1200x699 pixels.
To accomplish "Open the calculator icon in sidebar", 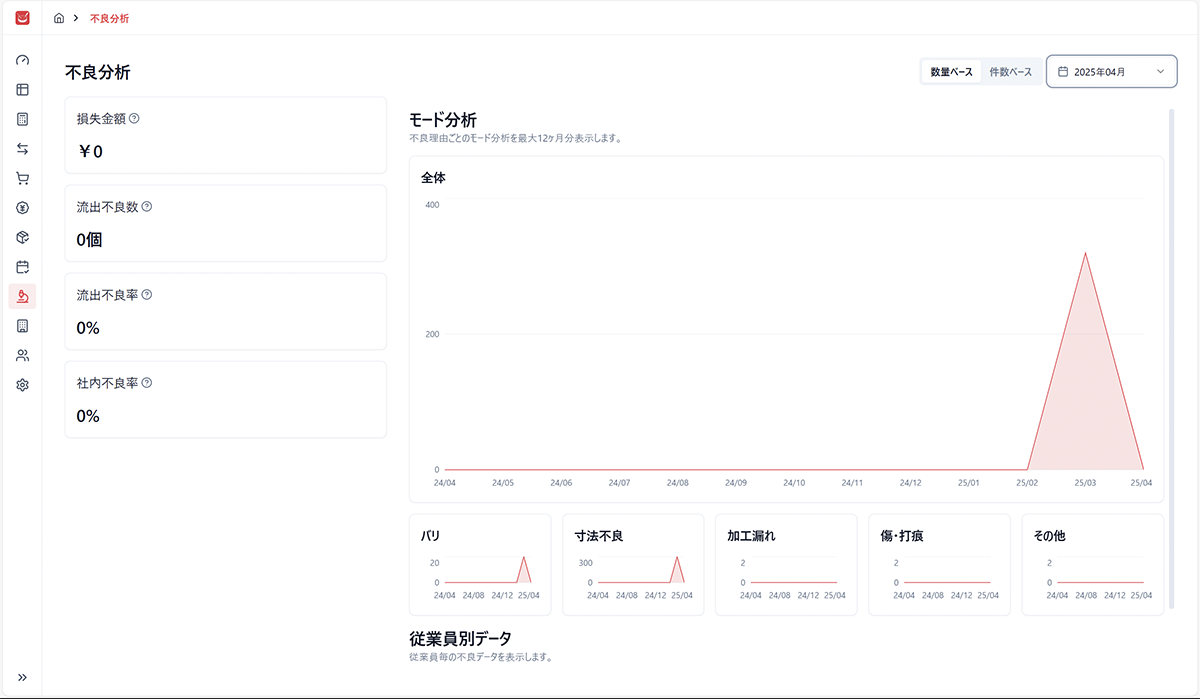I will point(22,119).
